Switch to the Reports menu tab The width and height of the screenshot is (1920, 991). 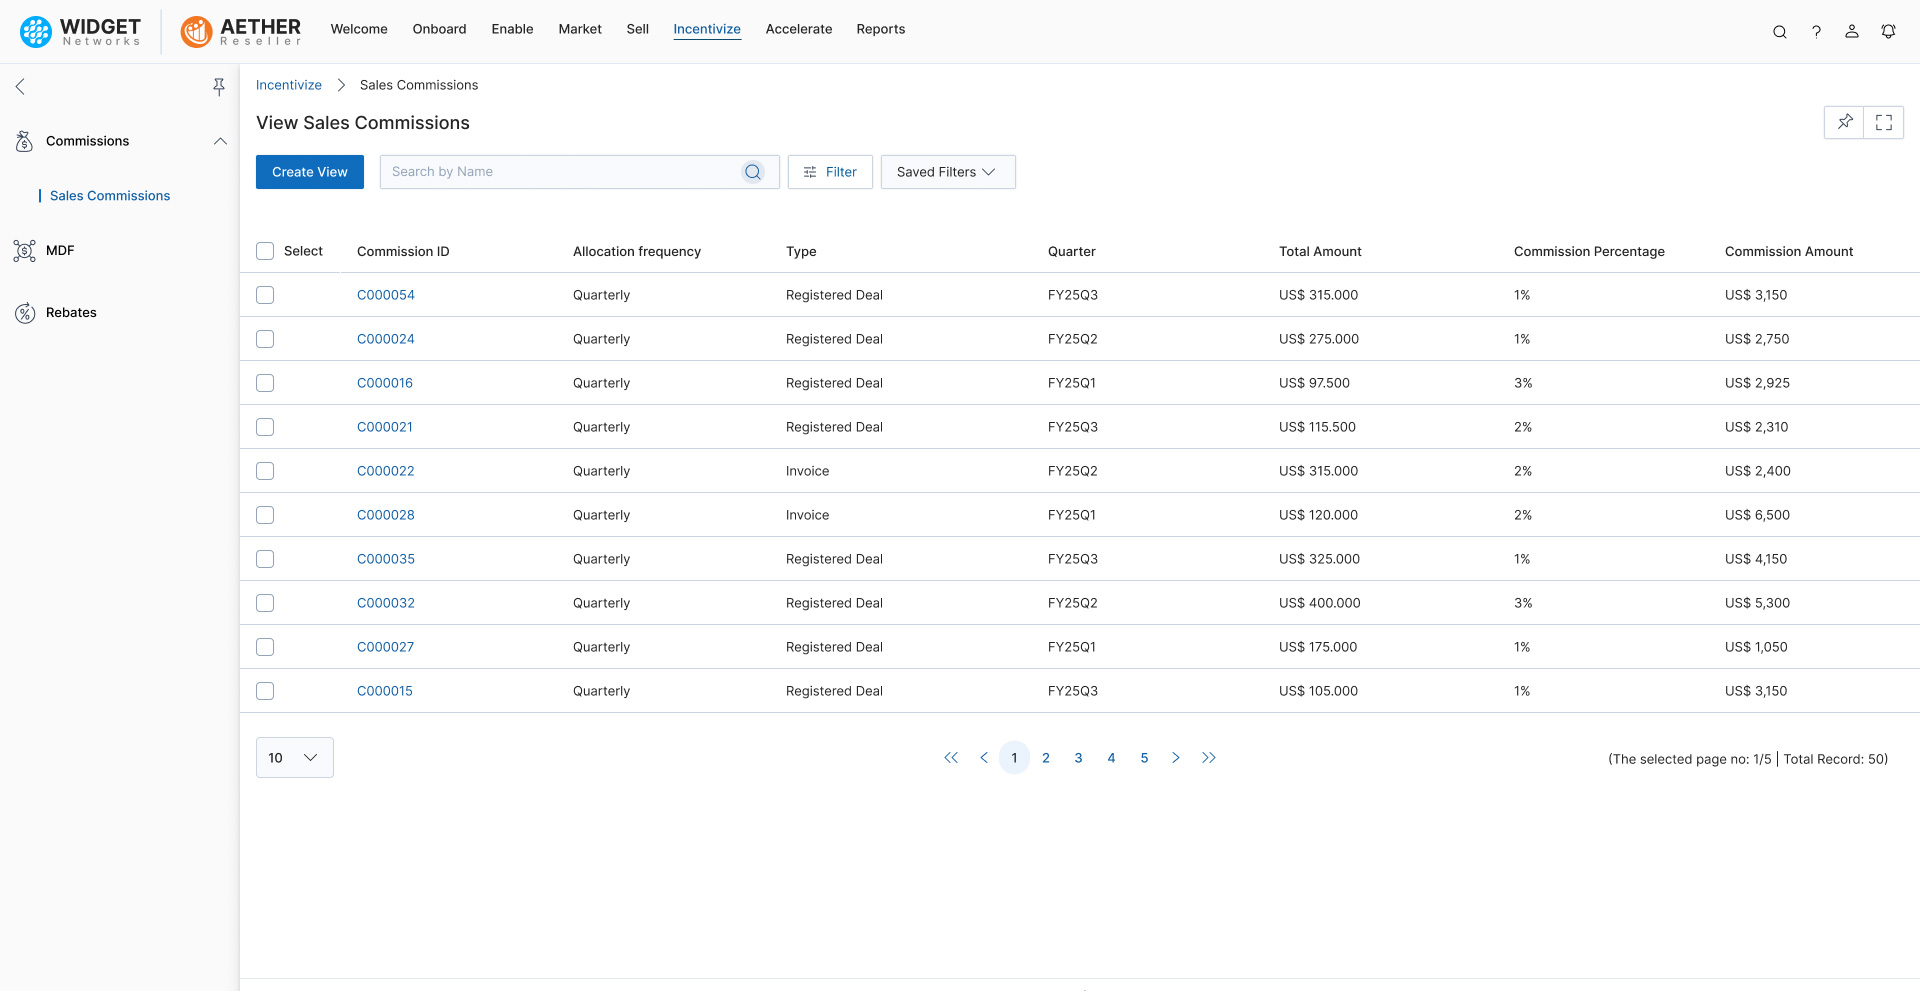coord(880,29)
